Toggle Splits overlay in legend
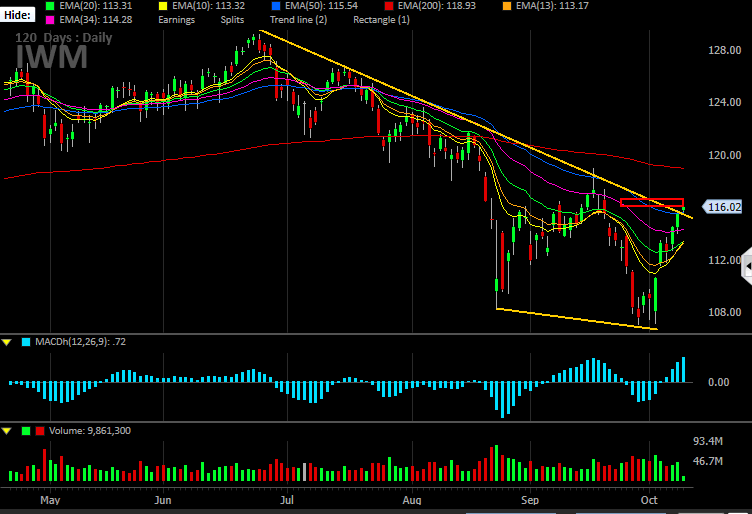 232,20
